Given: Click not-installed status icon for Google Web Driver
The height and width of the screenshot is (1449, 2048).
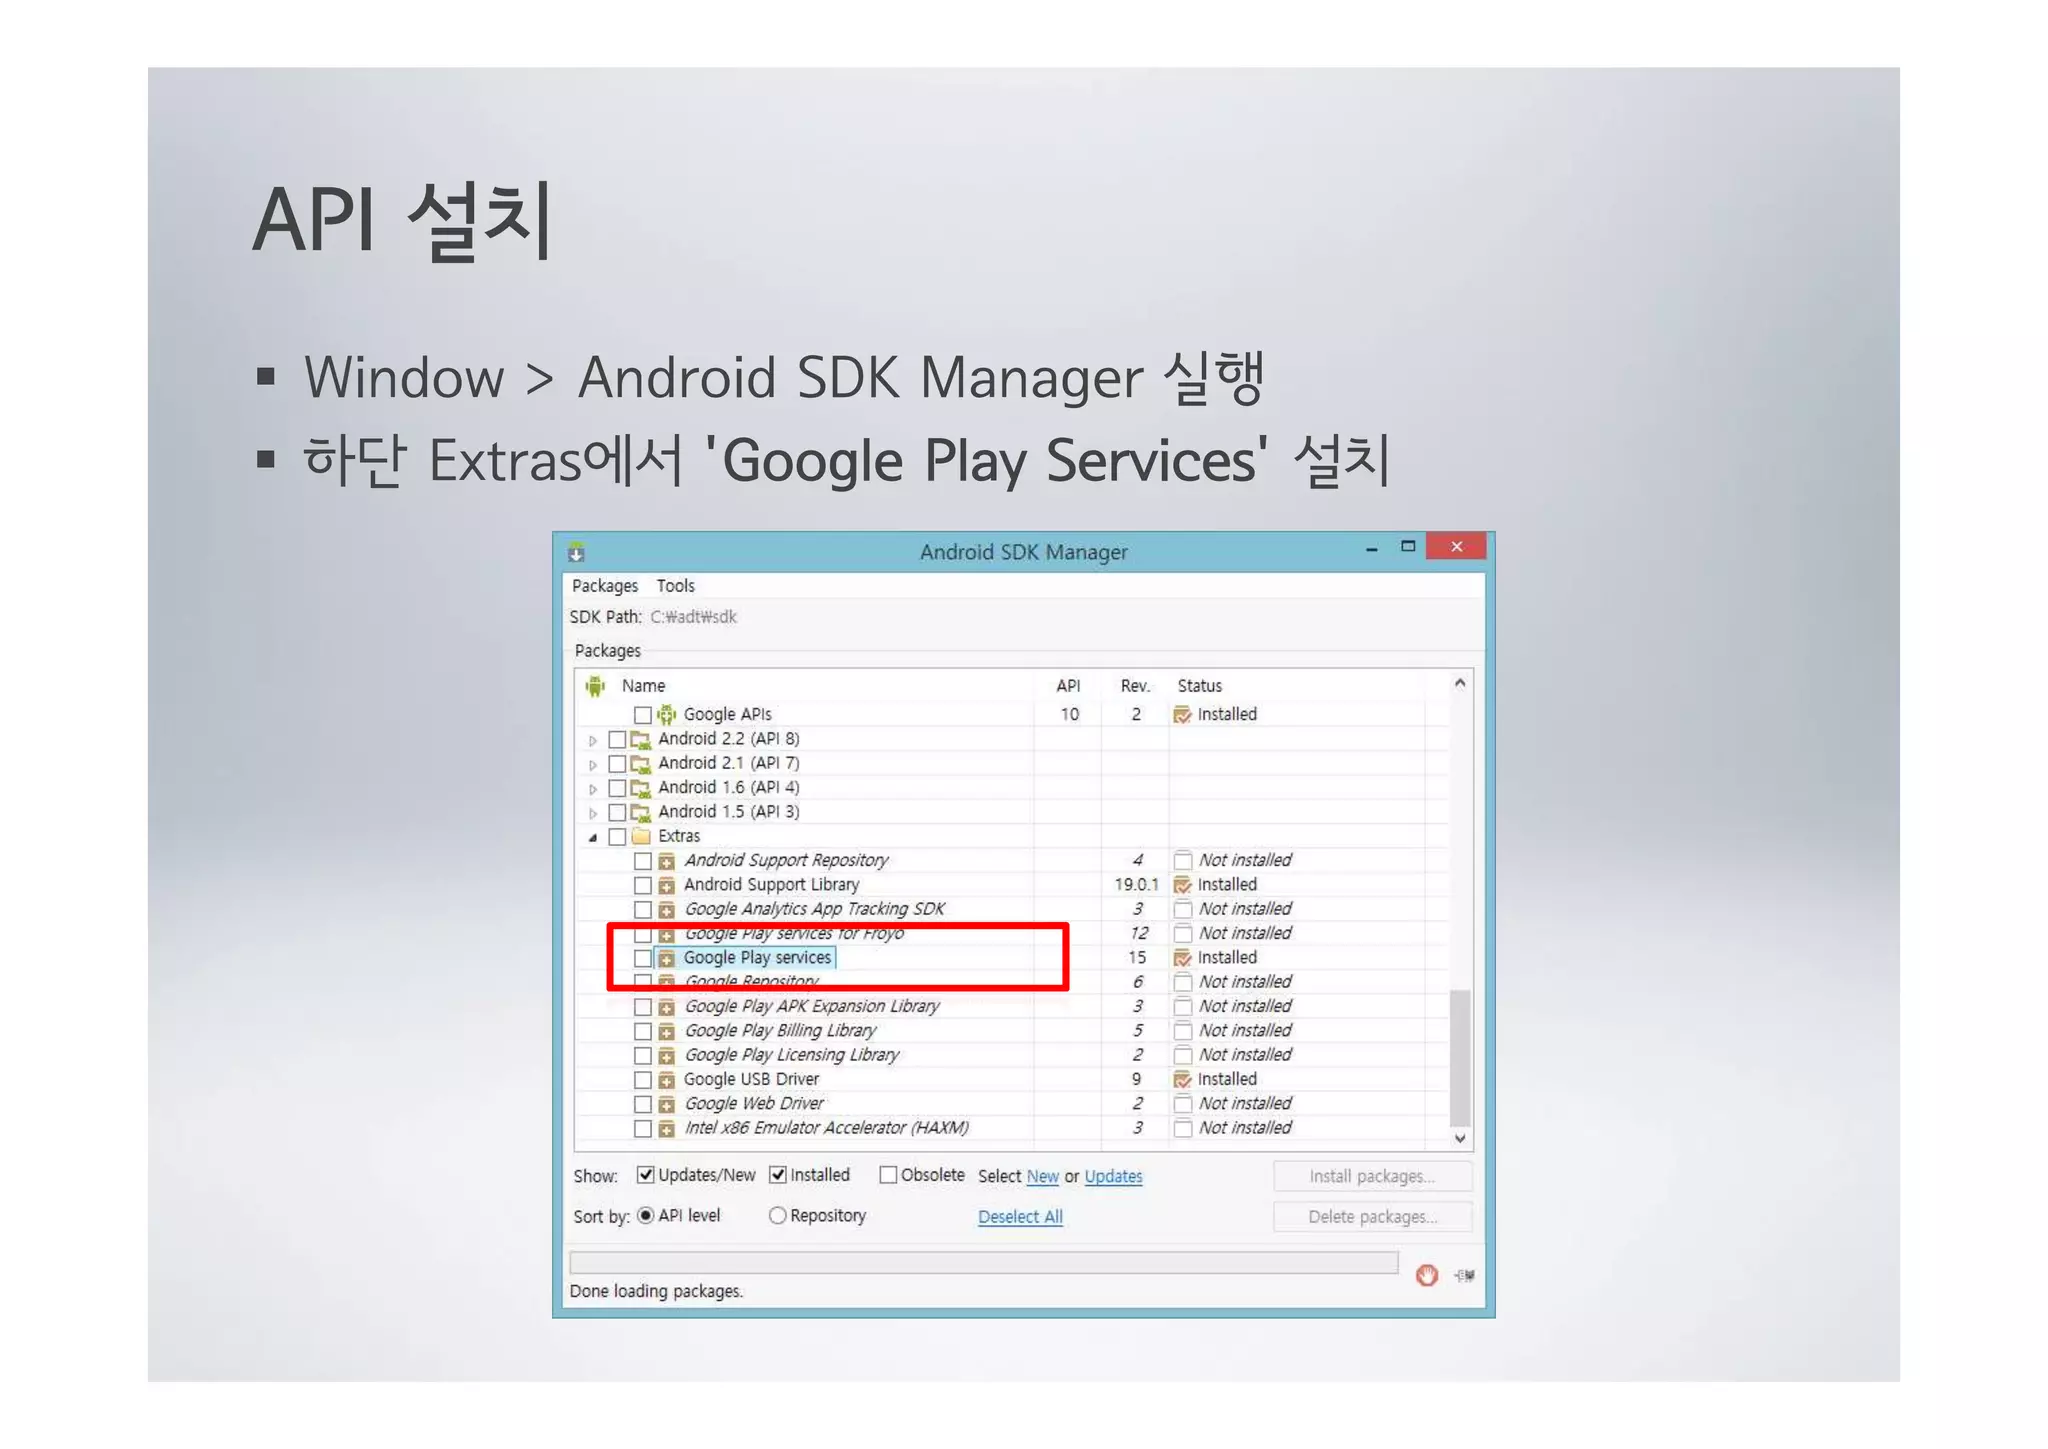Looking at the screenshot, I should pos(1183,1104).
